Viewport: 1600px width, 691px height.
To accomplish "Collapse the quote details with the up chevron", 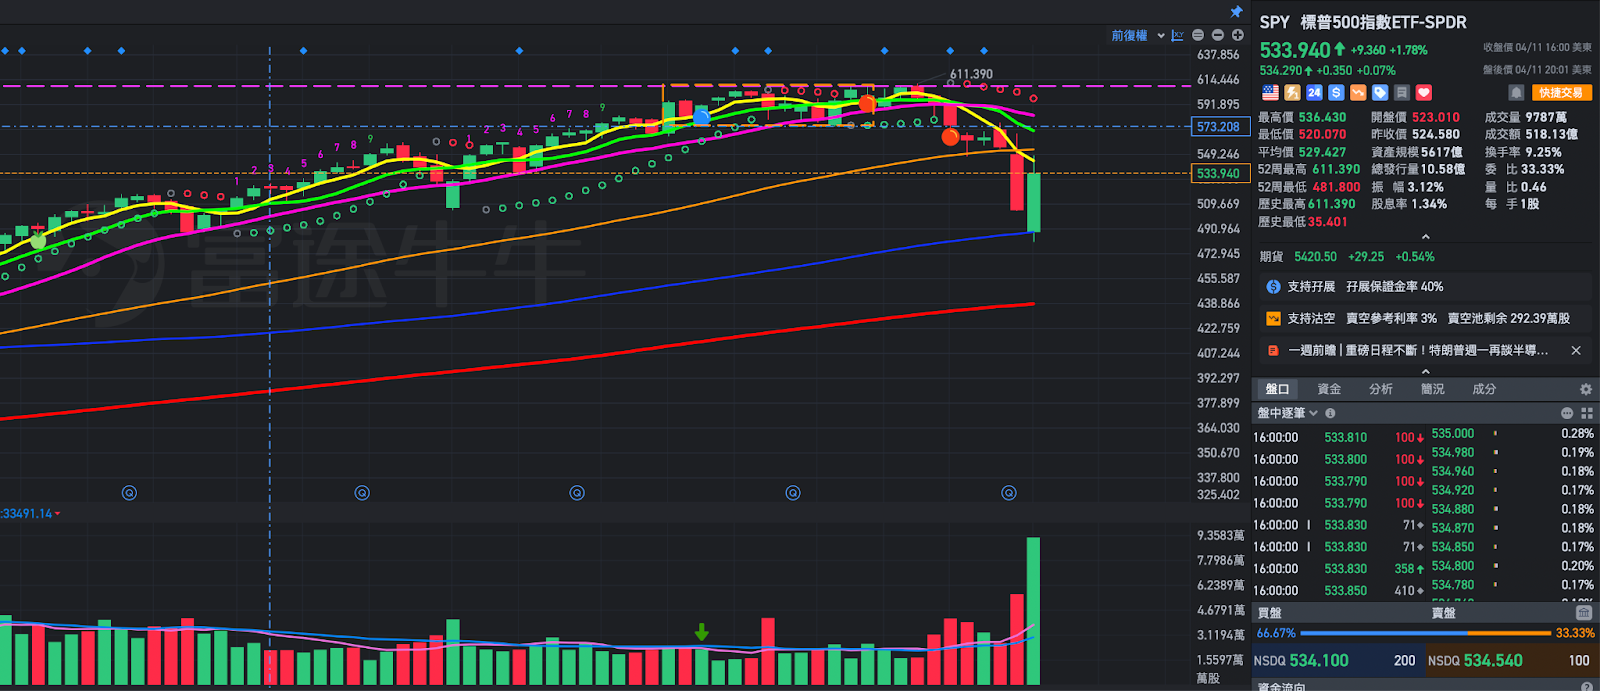I will coord(1425,237).
